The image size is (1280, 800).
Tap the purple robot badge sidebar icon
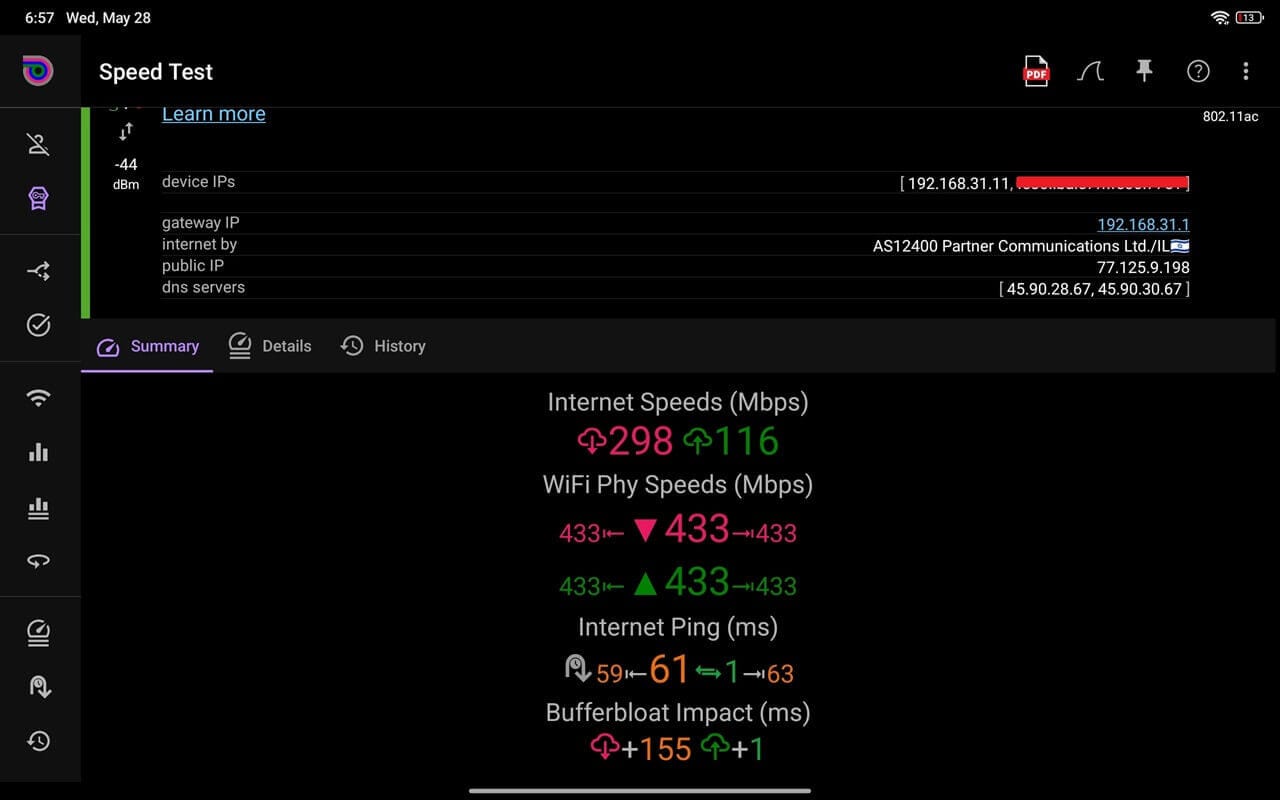click(x=39, y=199)
